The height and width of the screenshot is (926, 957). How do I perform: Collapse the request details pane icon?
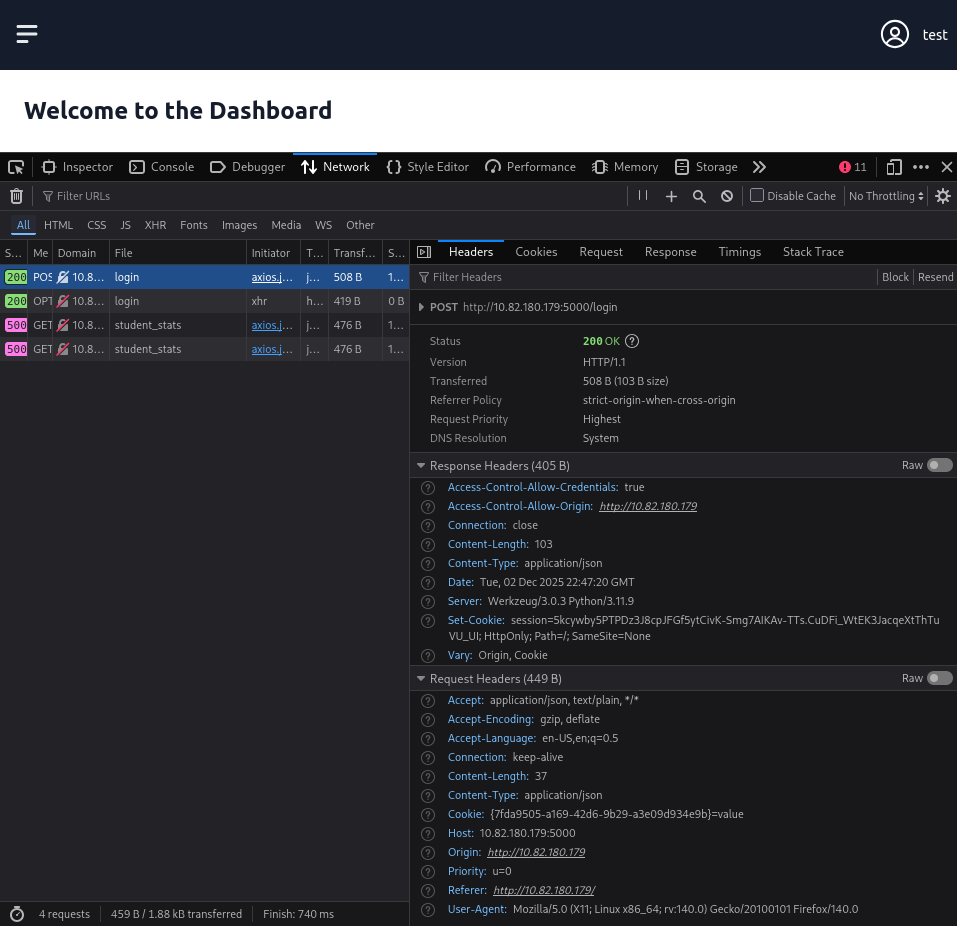pyautogui.click(x=424, y=252)
